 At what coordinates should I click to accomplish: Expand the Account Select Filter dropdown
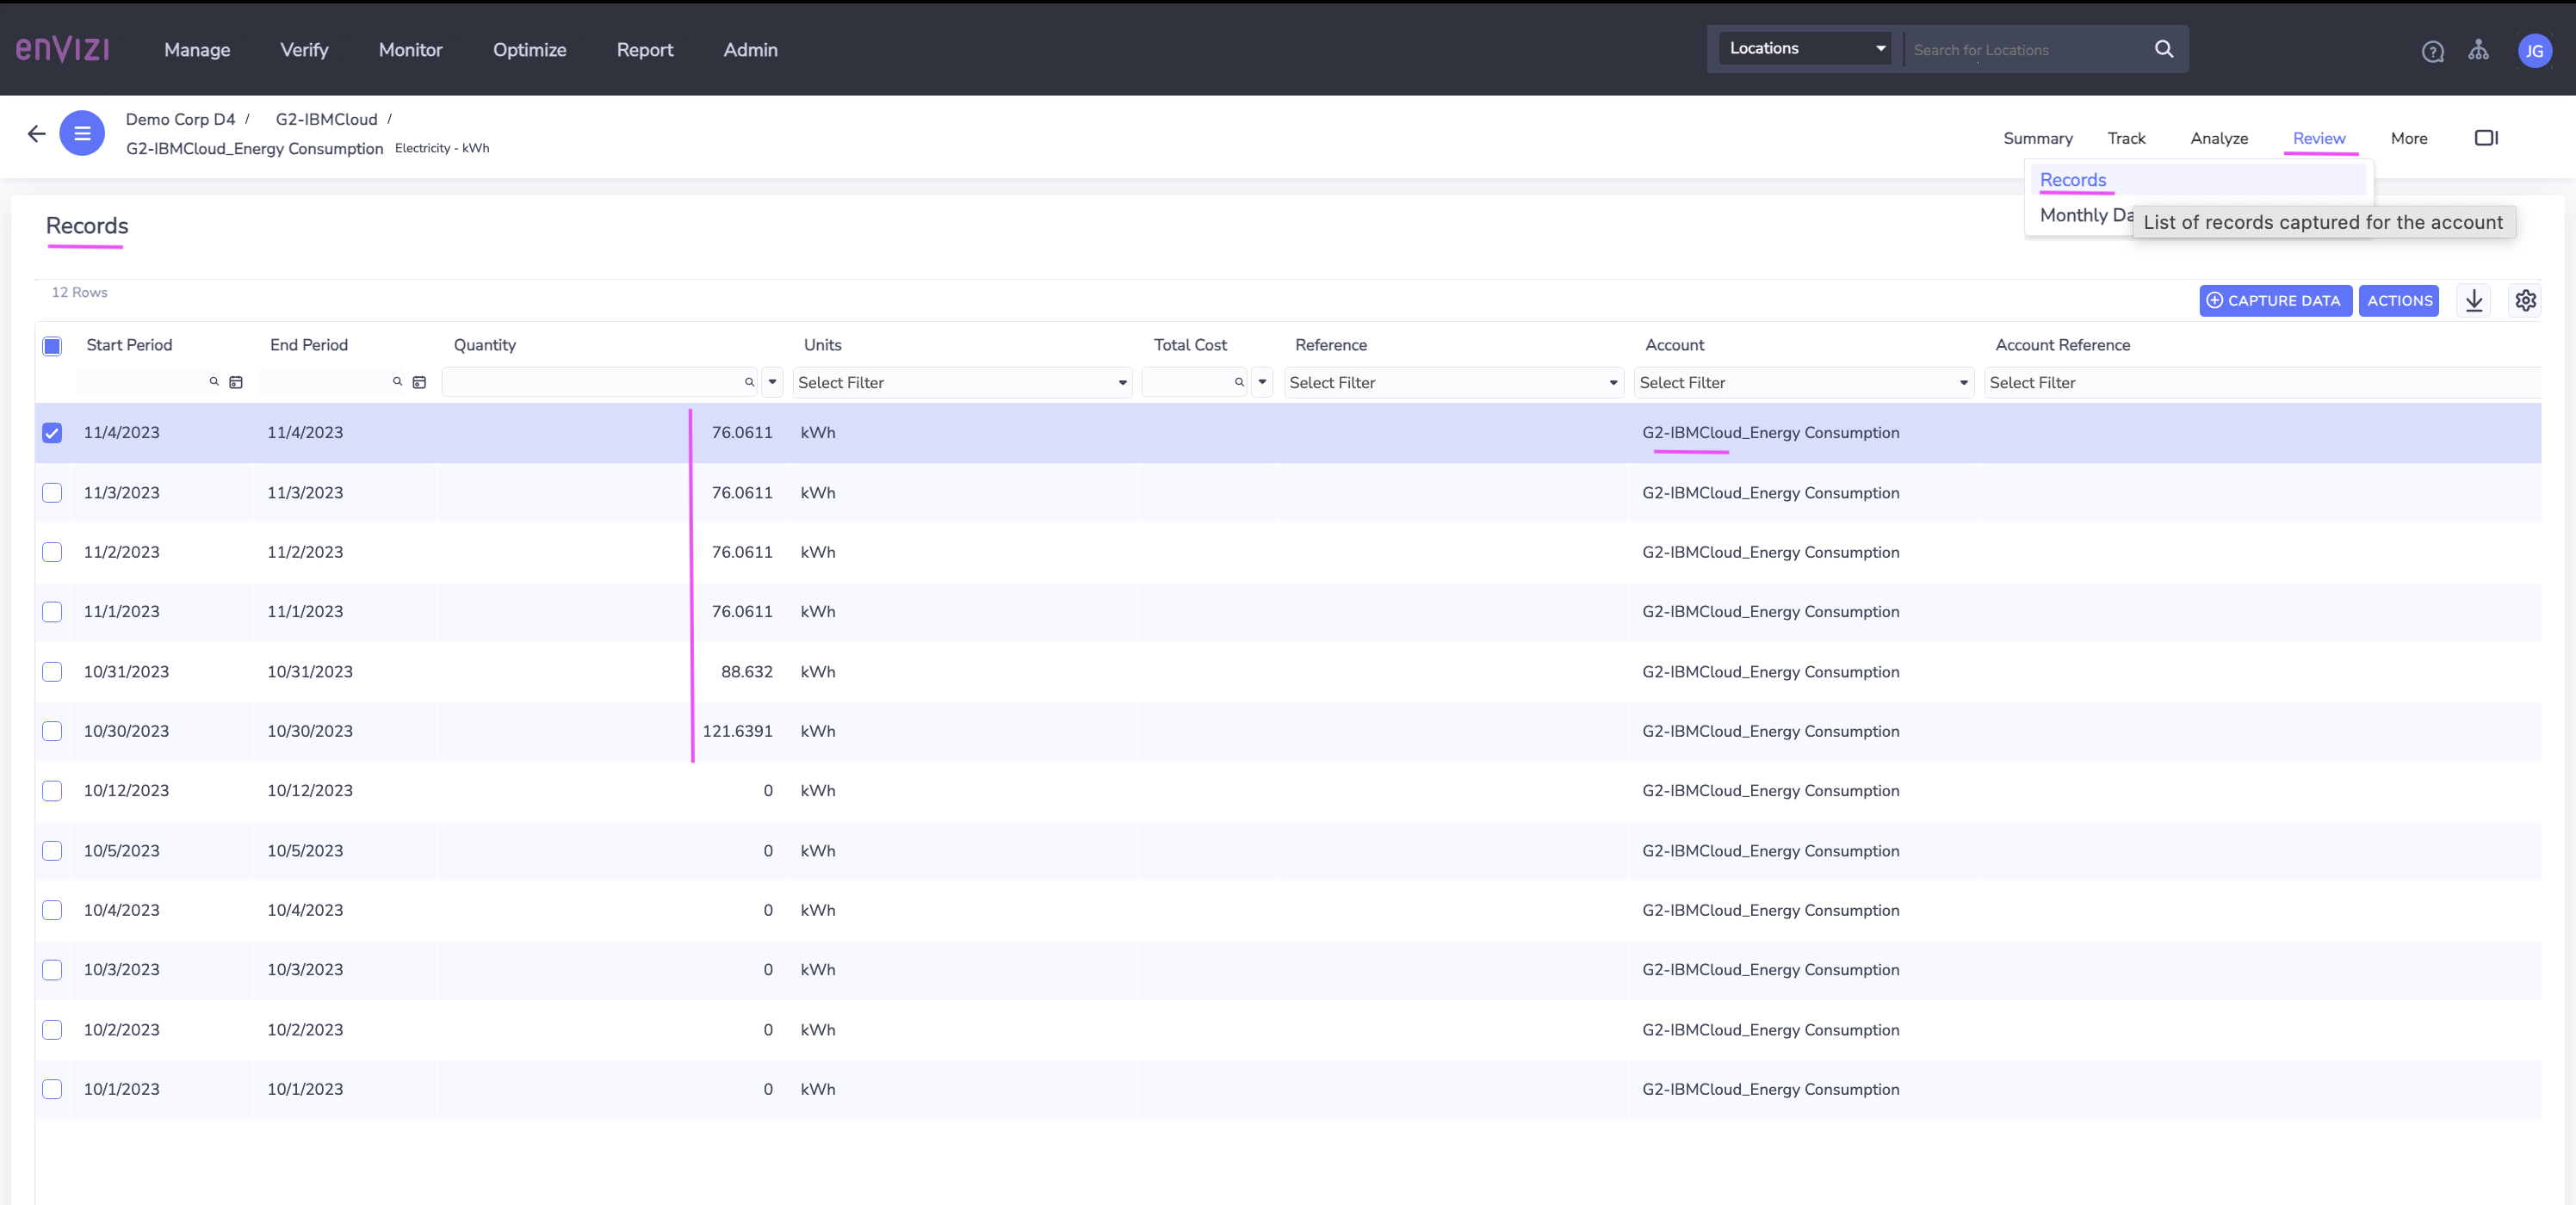click(x=1803, y=382)
